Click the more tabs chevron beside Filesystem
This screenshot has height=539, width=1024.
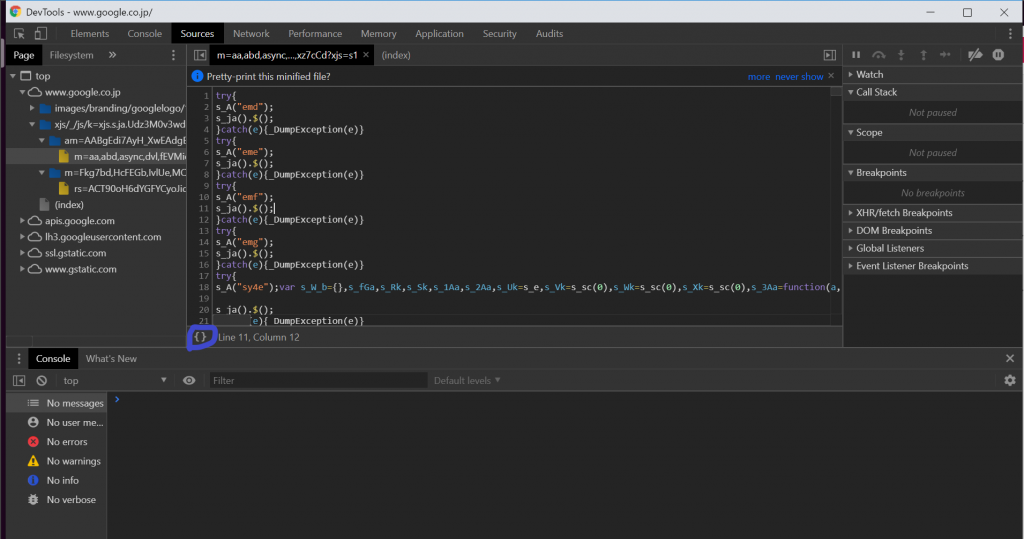112,55
